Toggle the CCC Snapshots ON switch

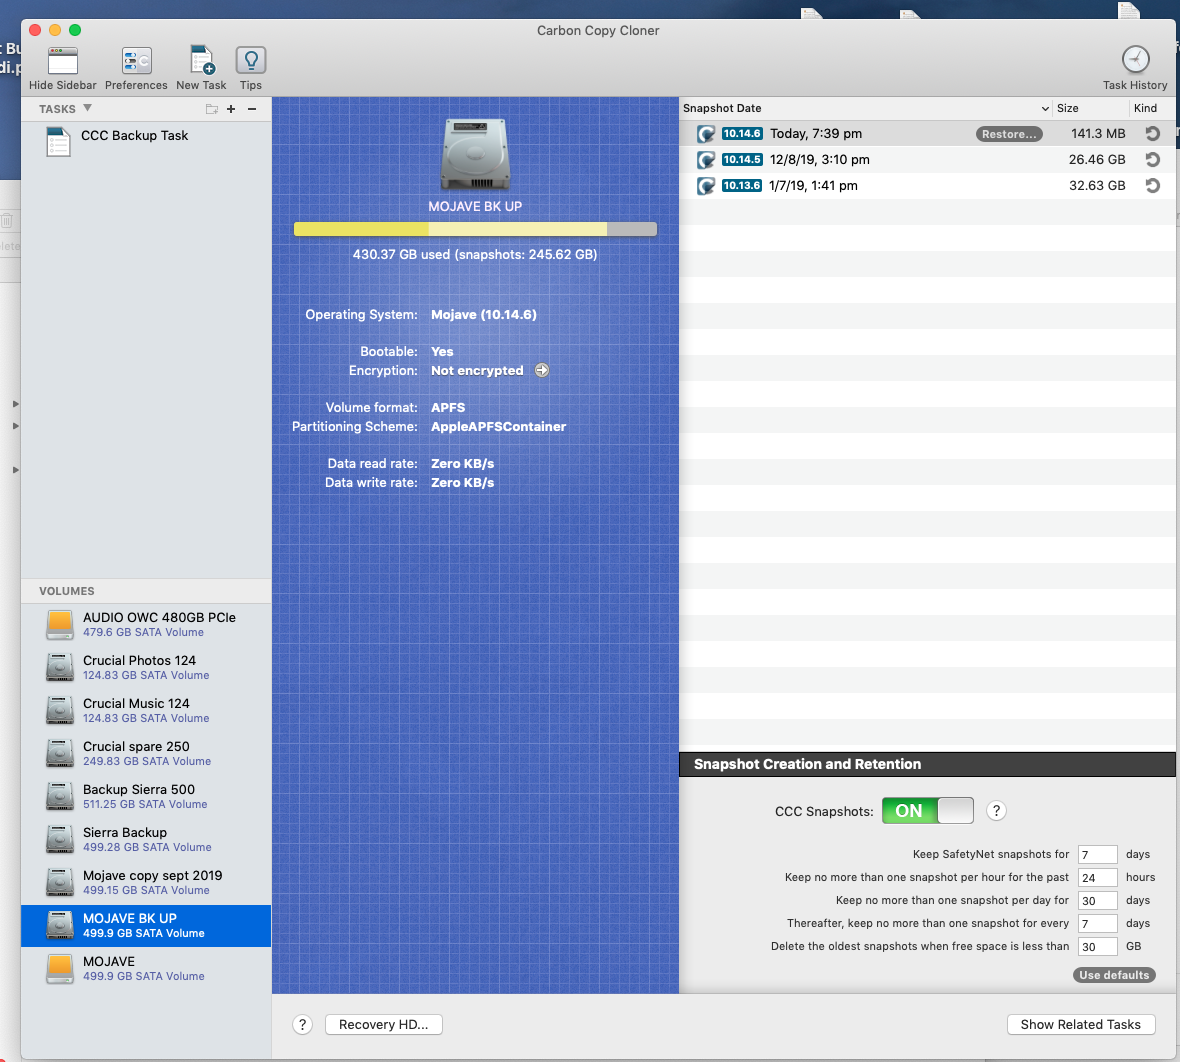pyautogui.click(x=927, y=811)
